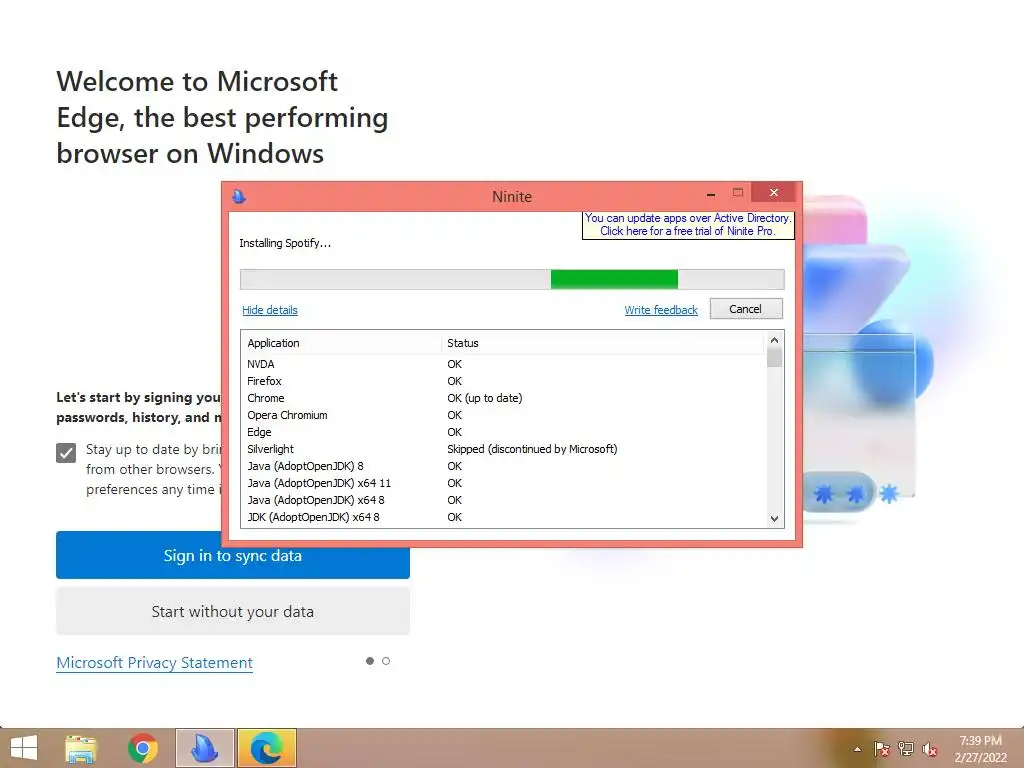Select the Silverlight row
Viewport: 1024px width, 768px height.
coord(503,449)
